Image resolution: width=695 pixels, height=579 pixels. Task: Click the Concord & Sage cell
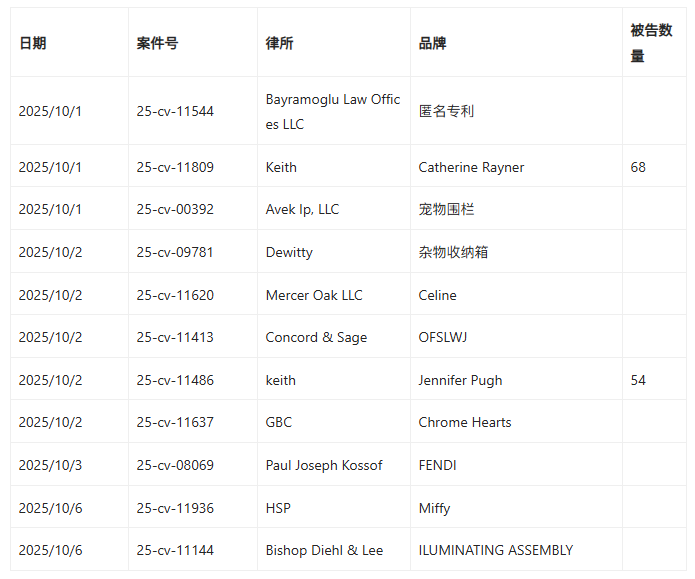pyautogui.click(x=316, y=337)
